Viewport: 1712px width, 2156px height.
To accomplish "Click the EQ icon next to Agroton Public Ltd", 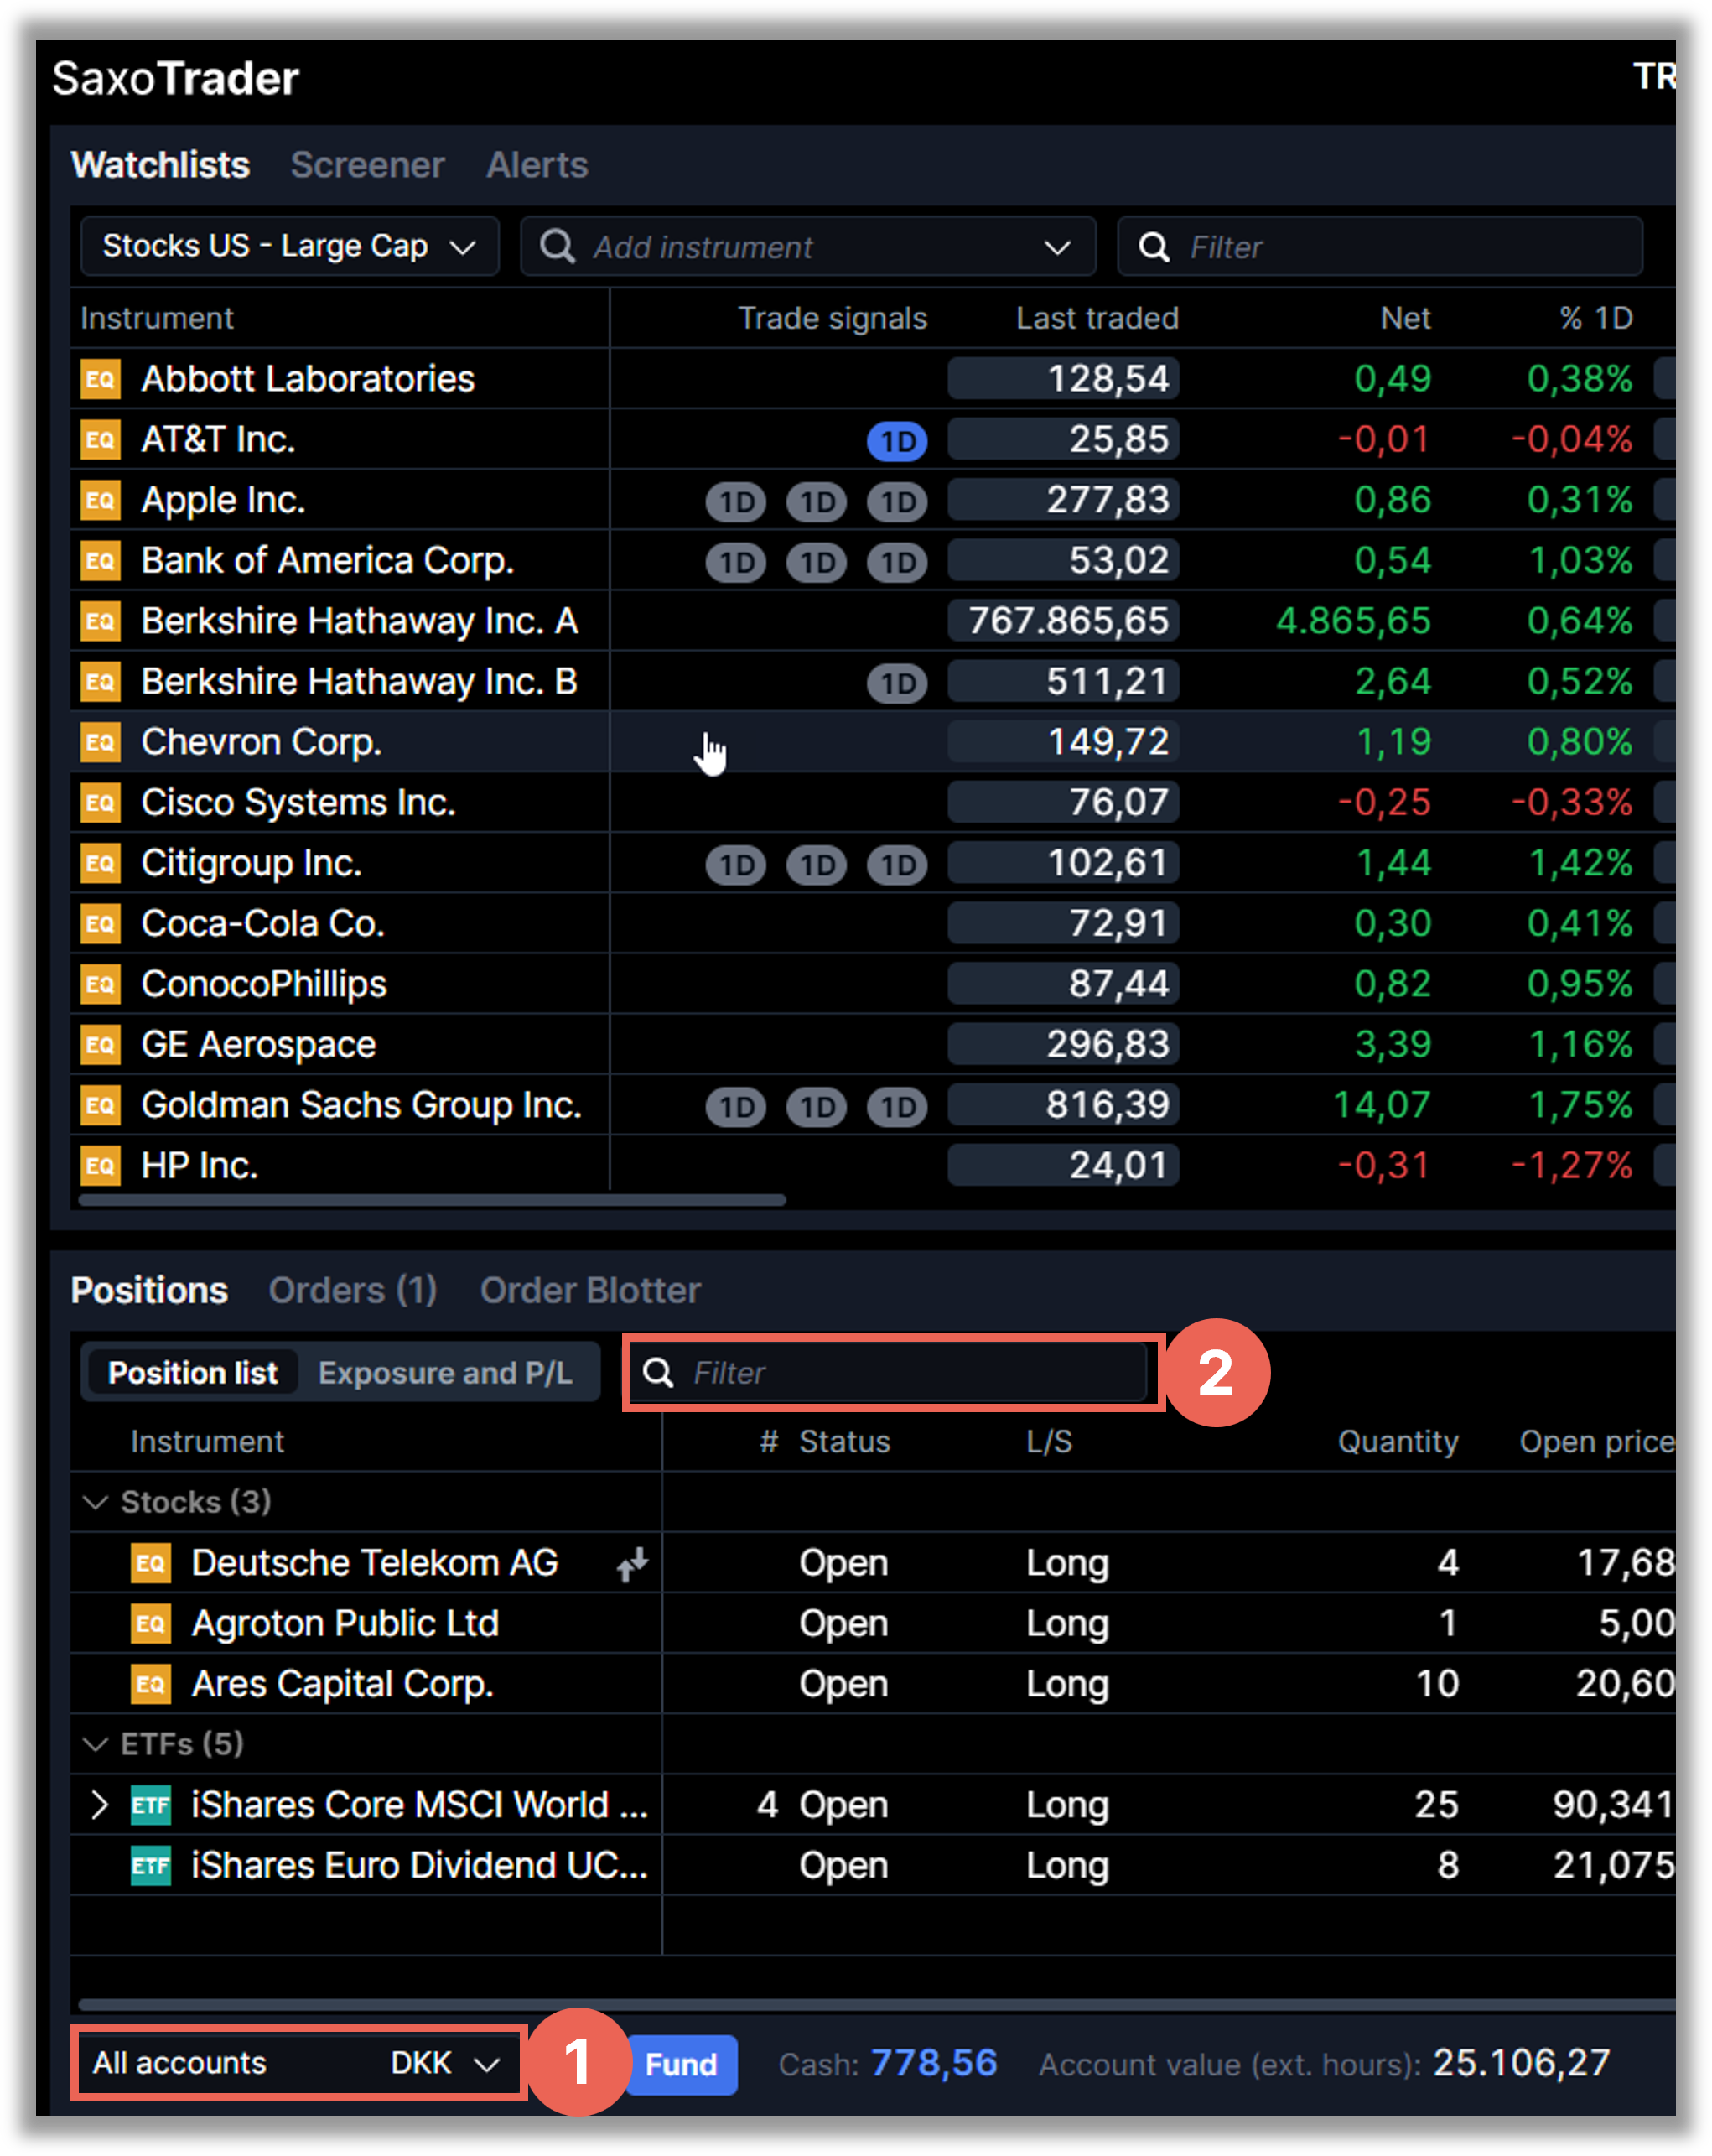I will click(x=150, y=1623).
